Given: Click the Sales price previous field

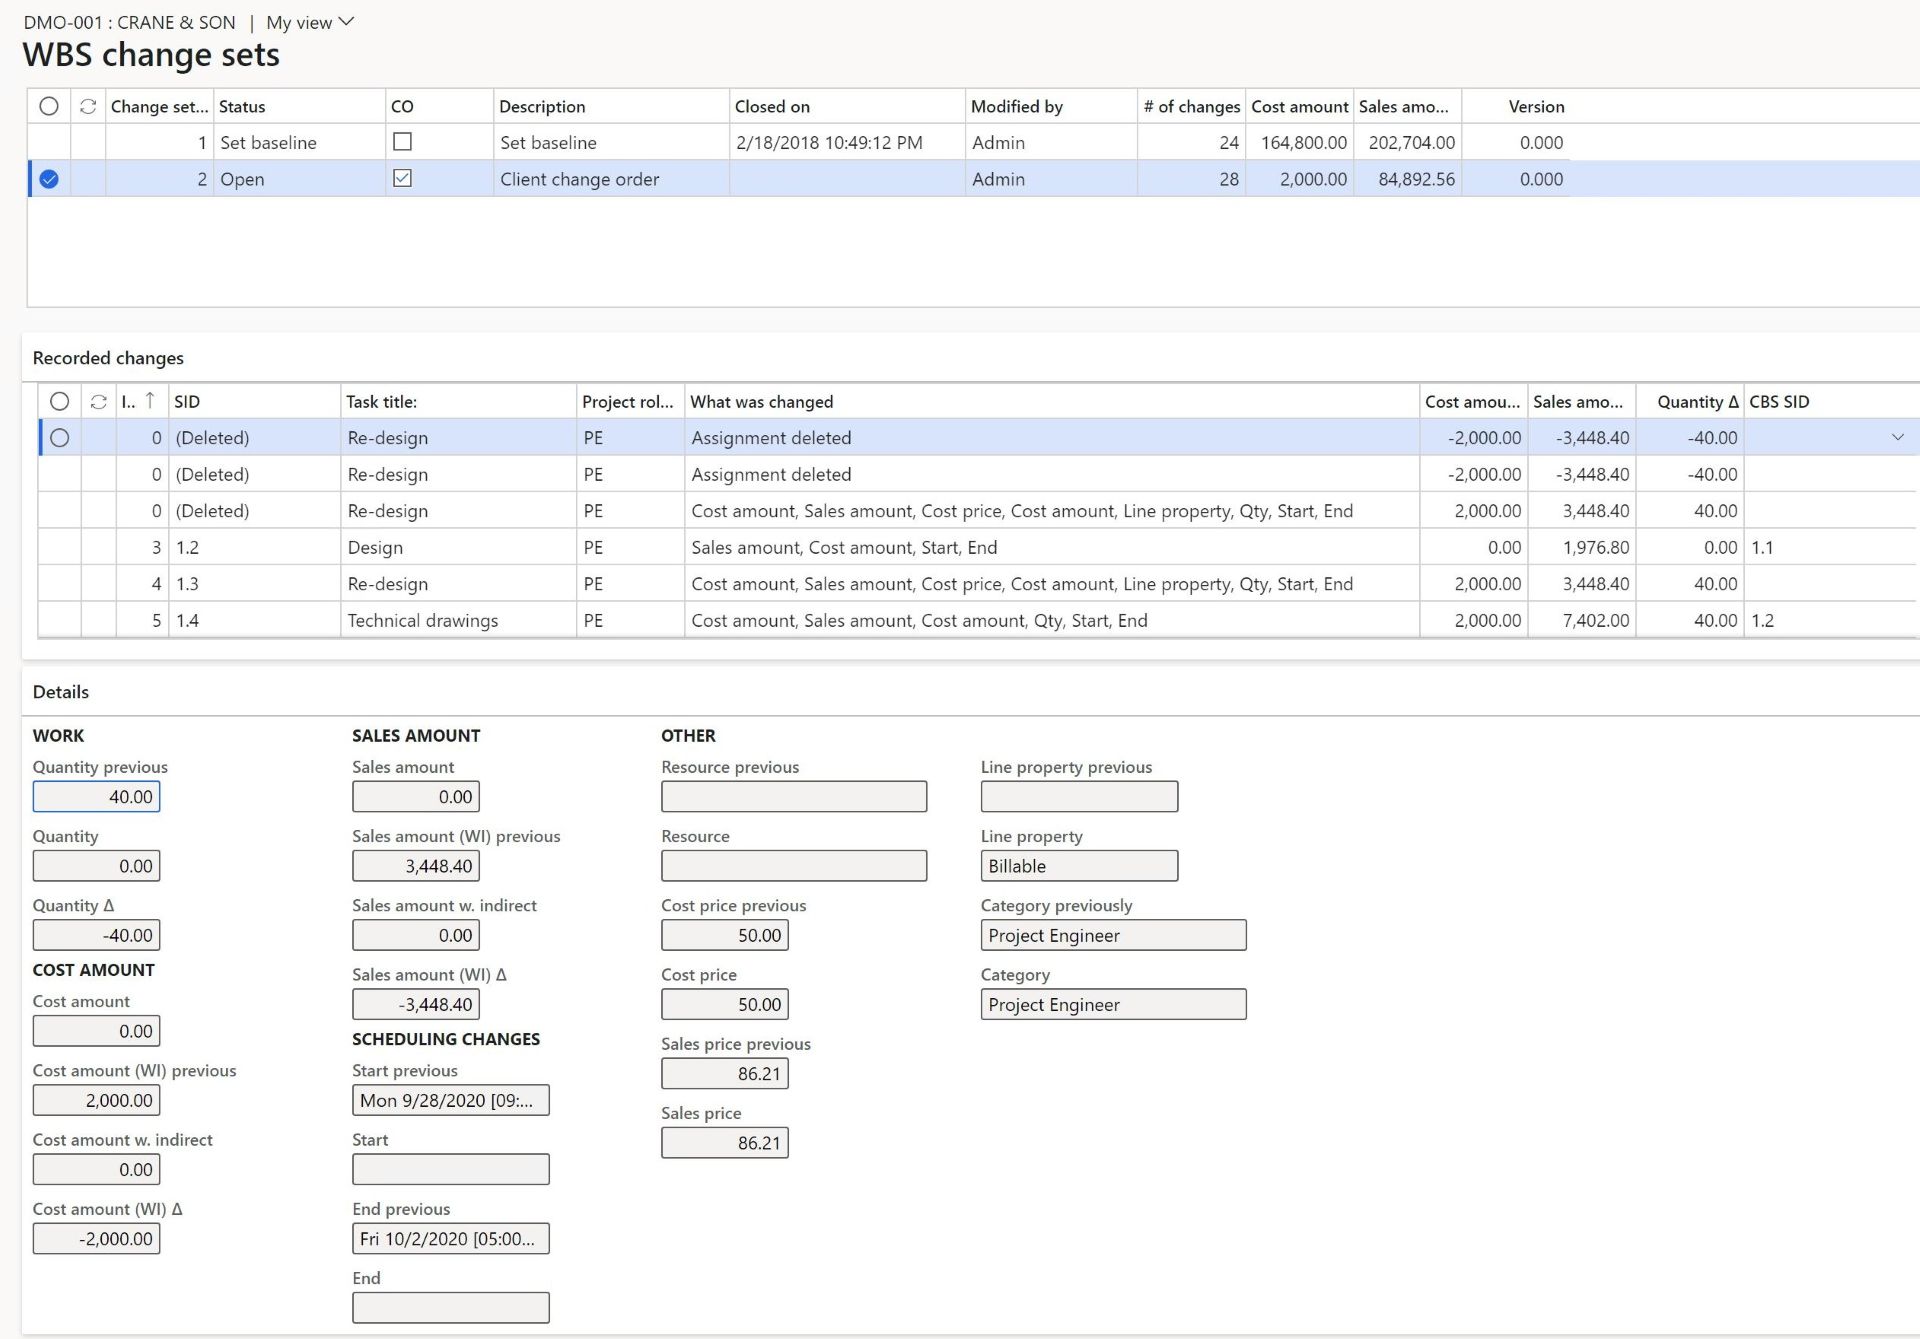Looking at the screenshot, I should (x=725, y=1073).
